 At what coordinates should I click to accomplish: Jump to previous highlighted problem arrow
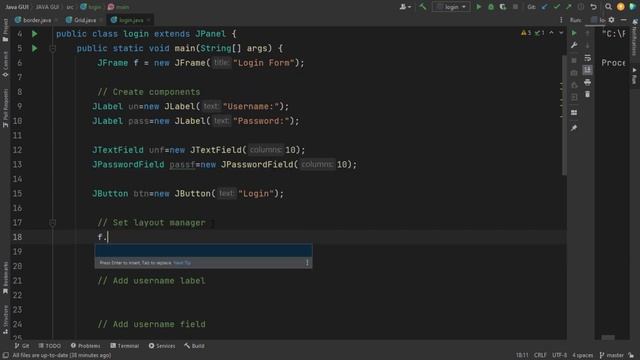click(x=551, y=33)
